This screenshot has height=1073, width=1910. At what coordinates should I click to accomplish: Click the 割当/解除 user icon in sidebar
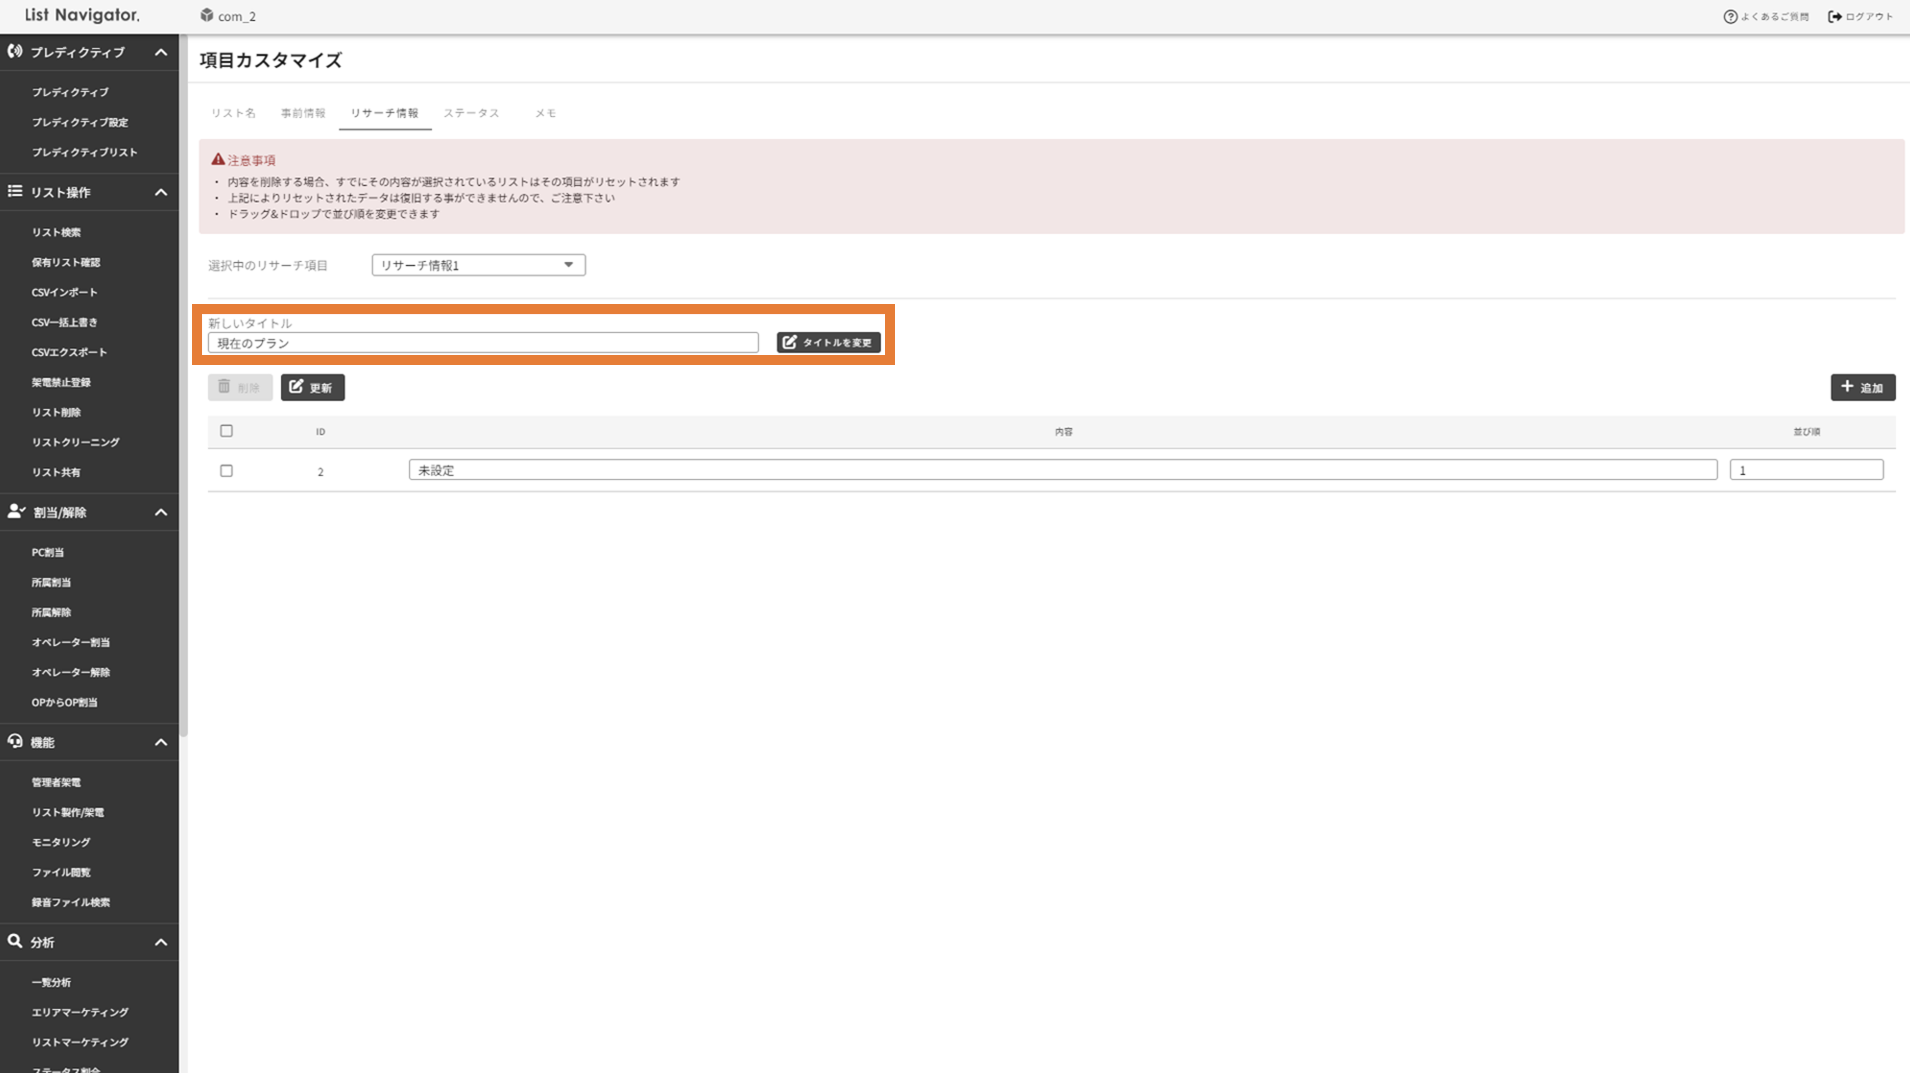click(16, 511)
